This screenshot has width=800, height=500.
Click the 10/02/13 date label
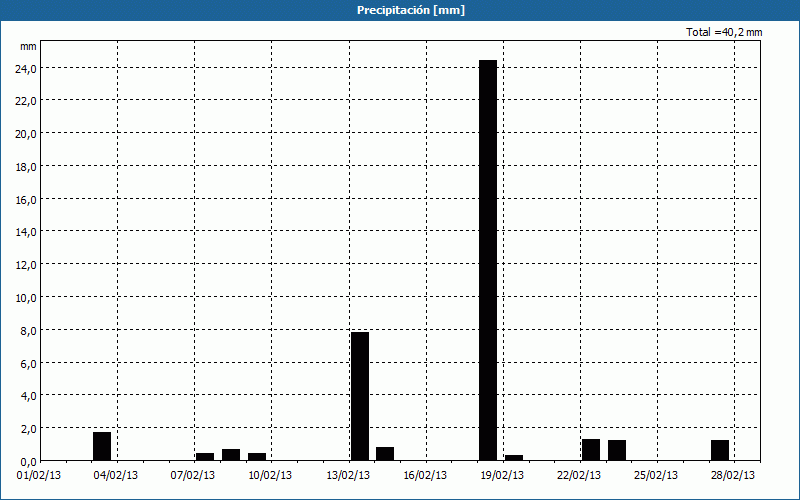(270, 476)
